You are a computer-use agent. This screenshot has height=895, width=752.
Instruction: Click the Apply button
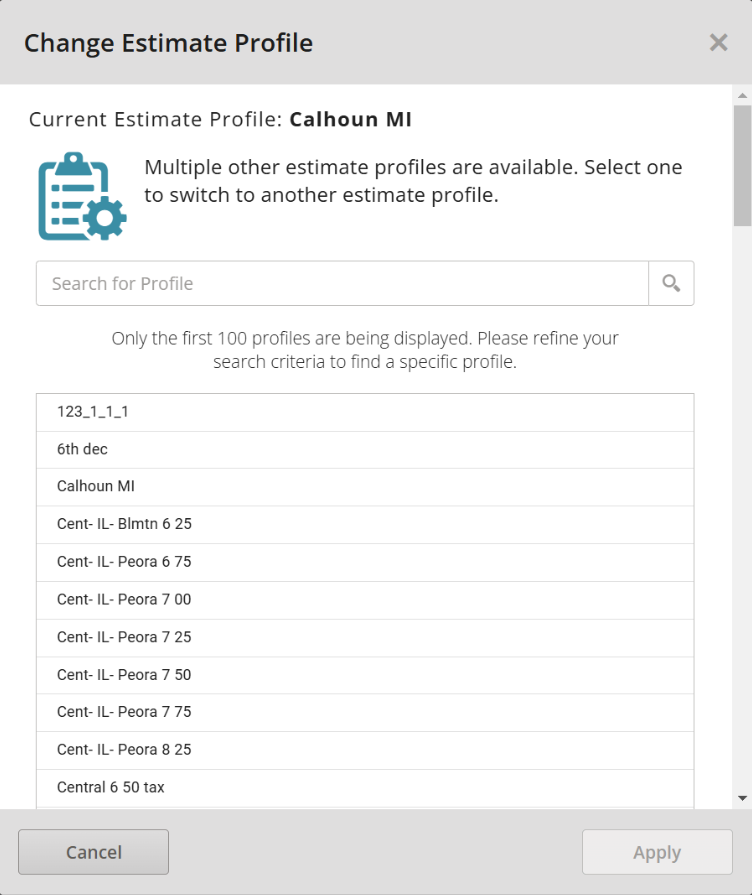[657, 852]
